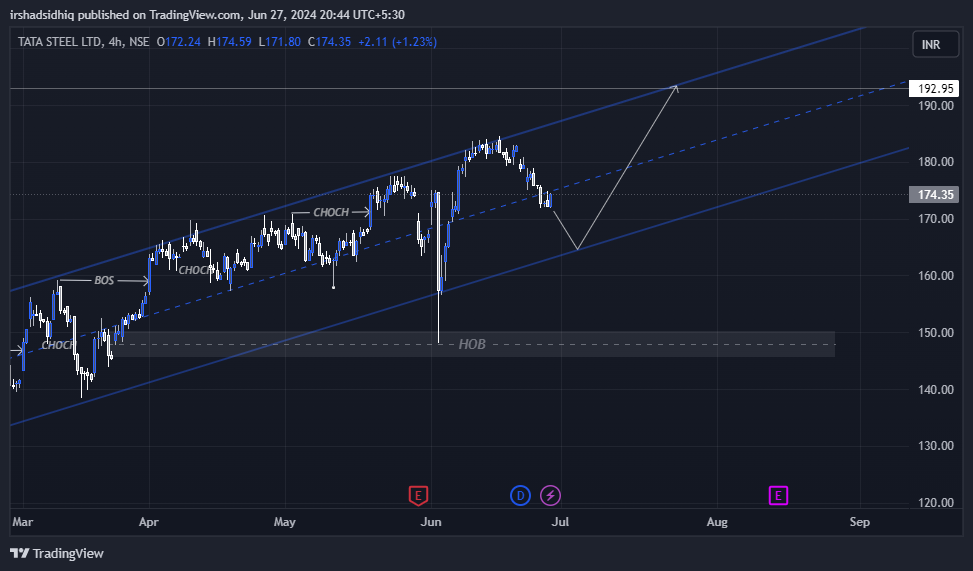Viewport: 973px width, 571px height.
Task: Select the 174.35 current price label
Action: [x=933, y=194]
